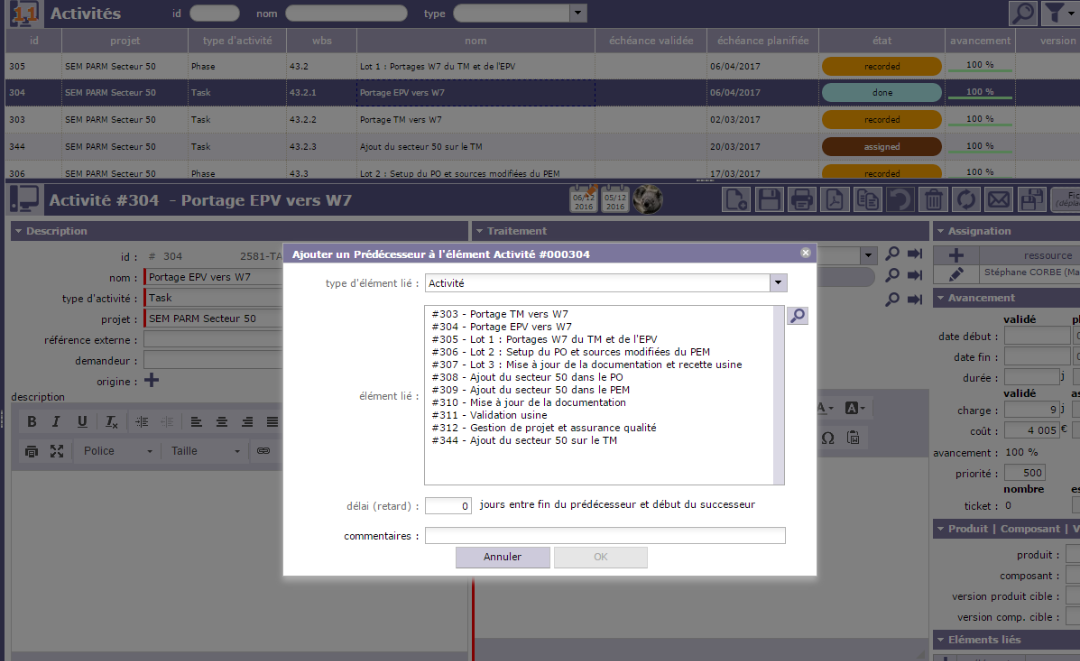Image resolution: width=1080 pixels, height=661 pixels.
Task: Open the type filter dropdown in header
Action: tap(578, 13)
